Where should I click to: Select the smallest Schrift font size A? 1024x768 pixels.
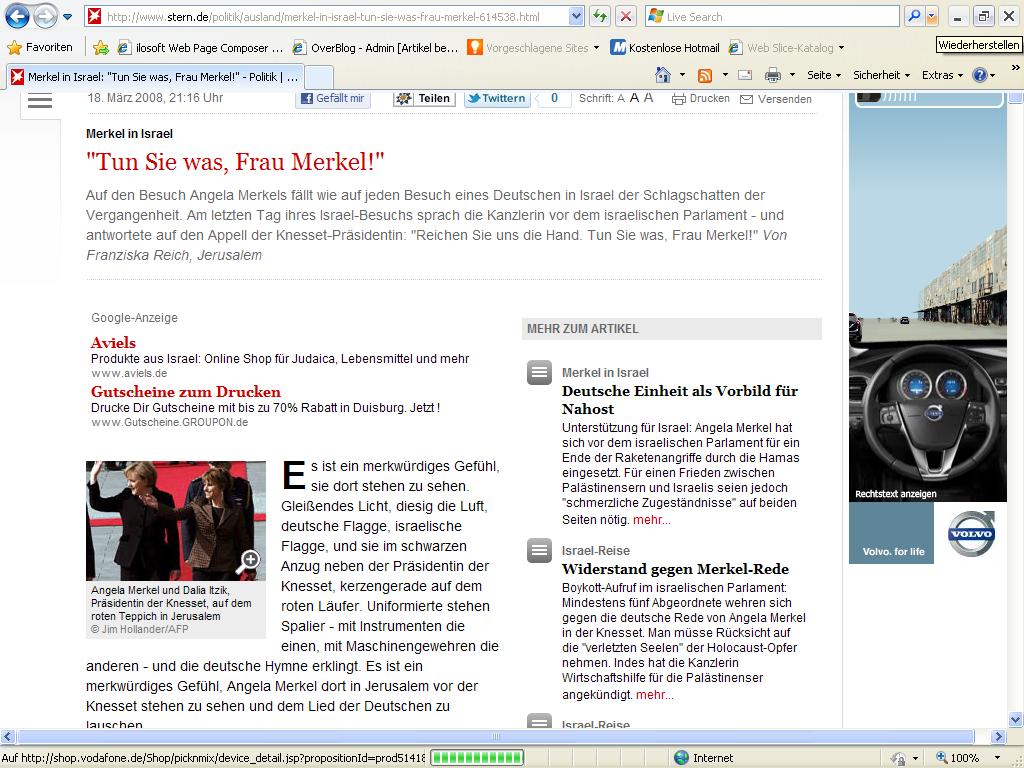pos(621,99)
